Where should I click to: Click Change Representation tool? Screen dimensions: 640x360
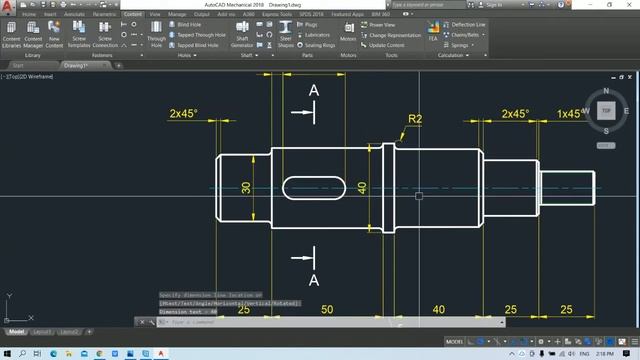[391, 35]
